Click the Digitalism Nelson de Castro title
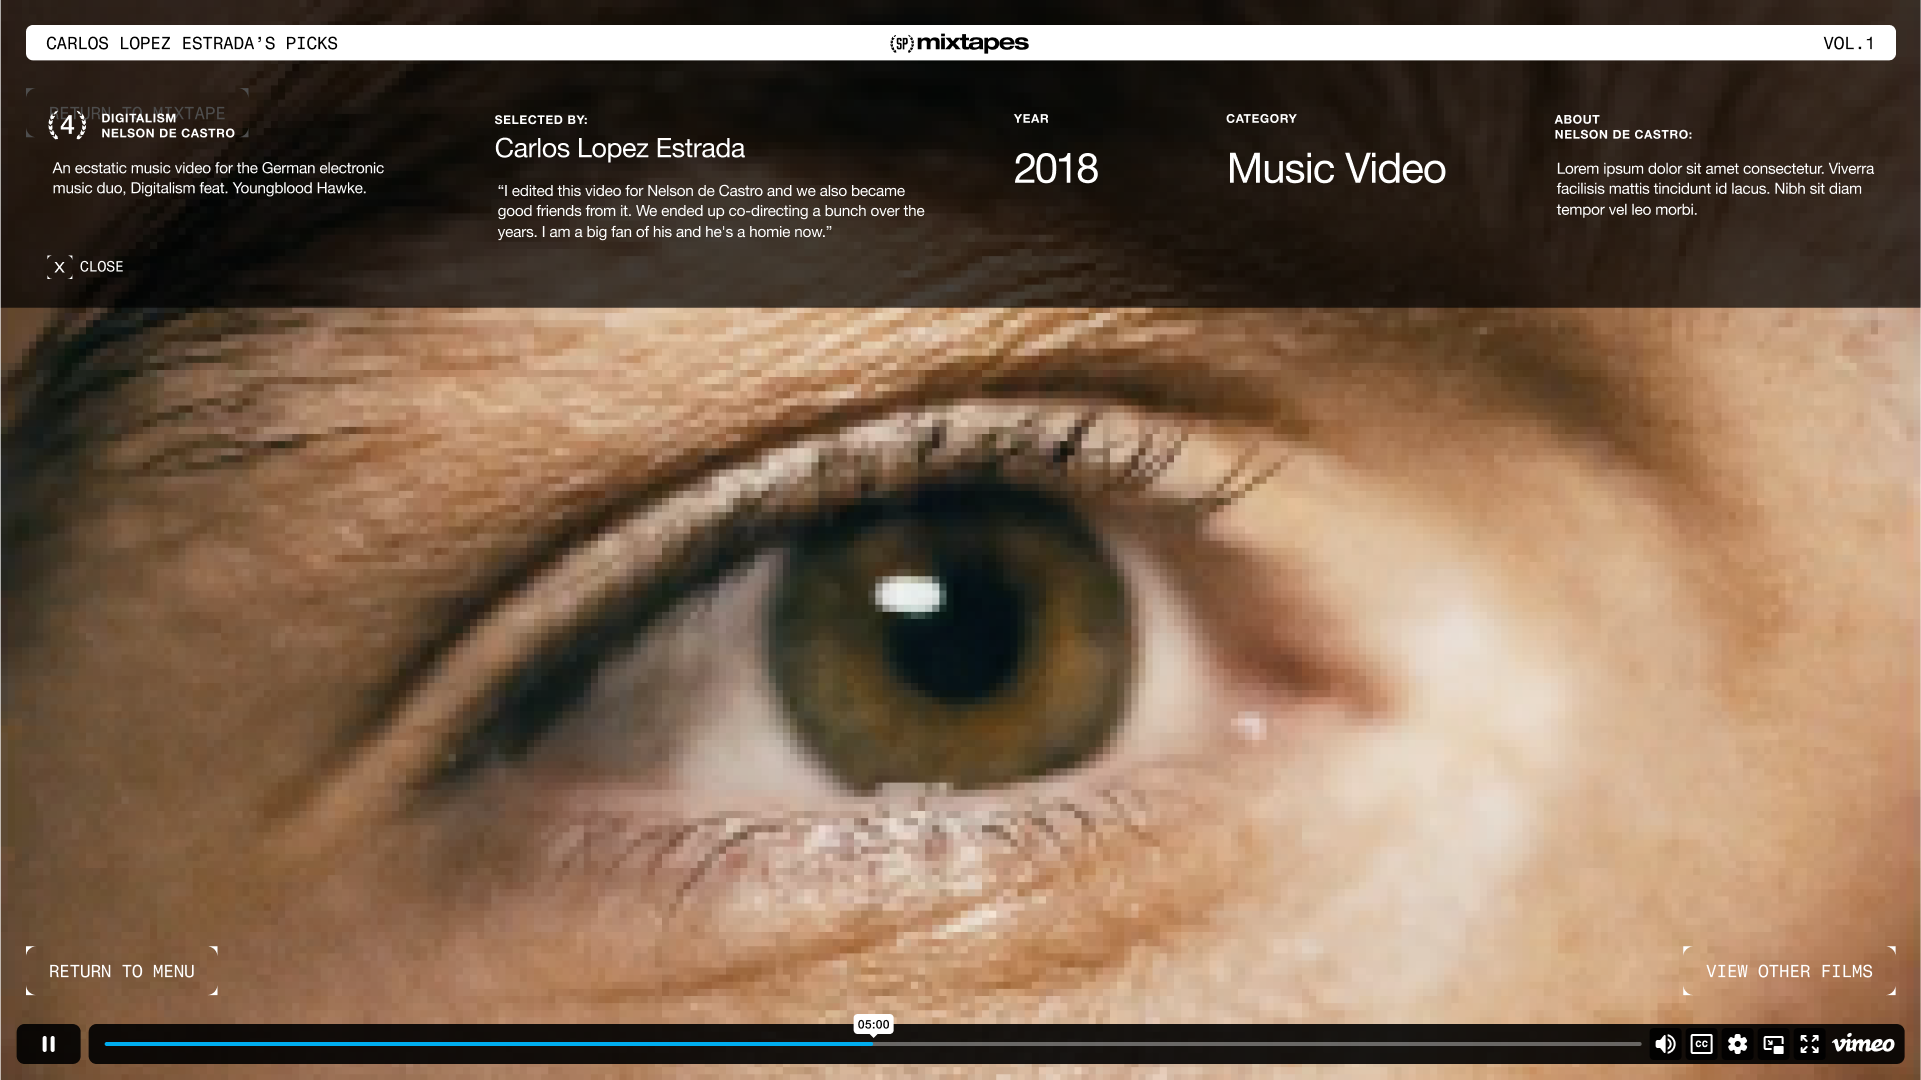This screenshot has height=1080, width=1921. pos(168,125)
